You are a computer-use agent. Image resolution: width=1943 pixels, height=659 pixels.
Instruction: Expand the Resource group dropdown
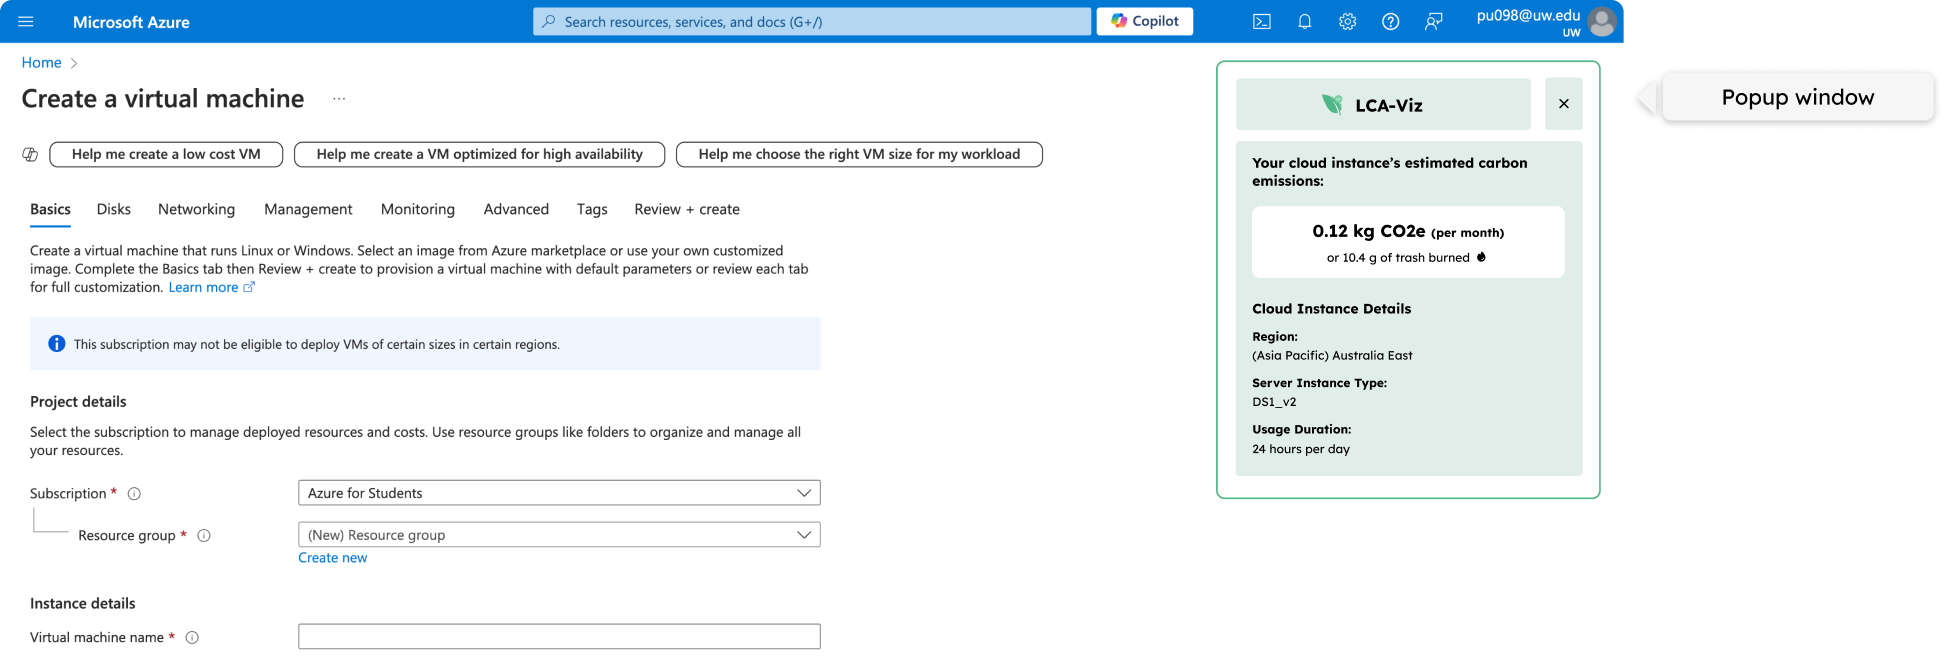pos(559,535)
